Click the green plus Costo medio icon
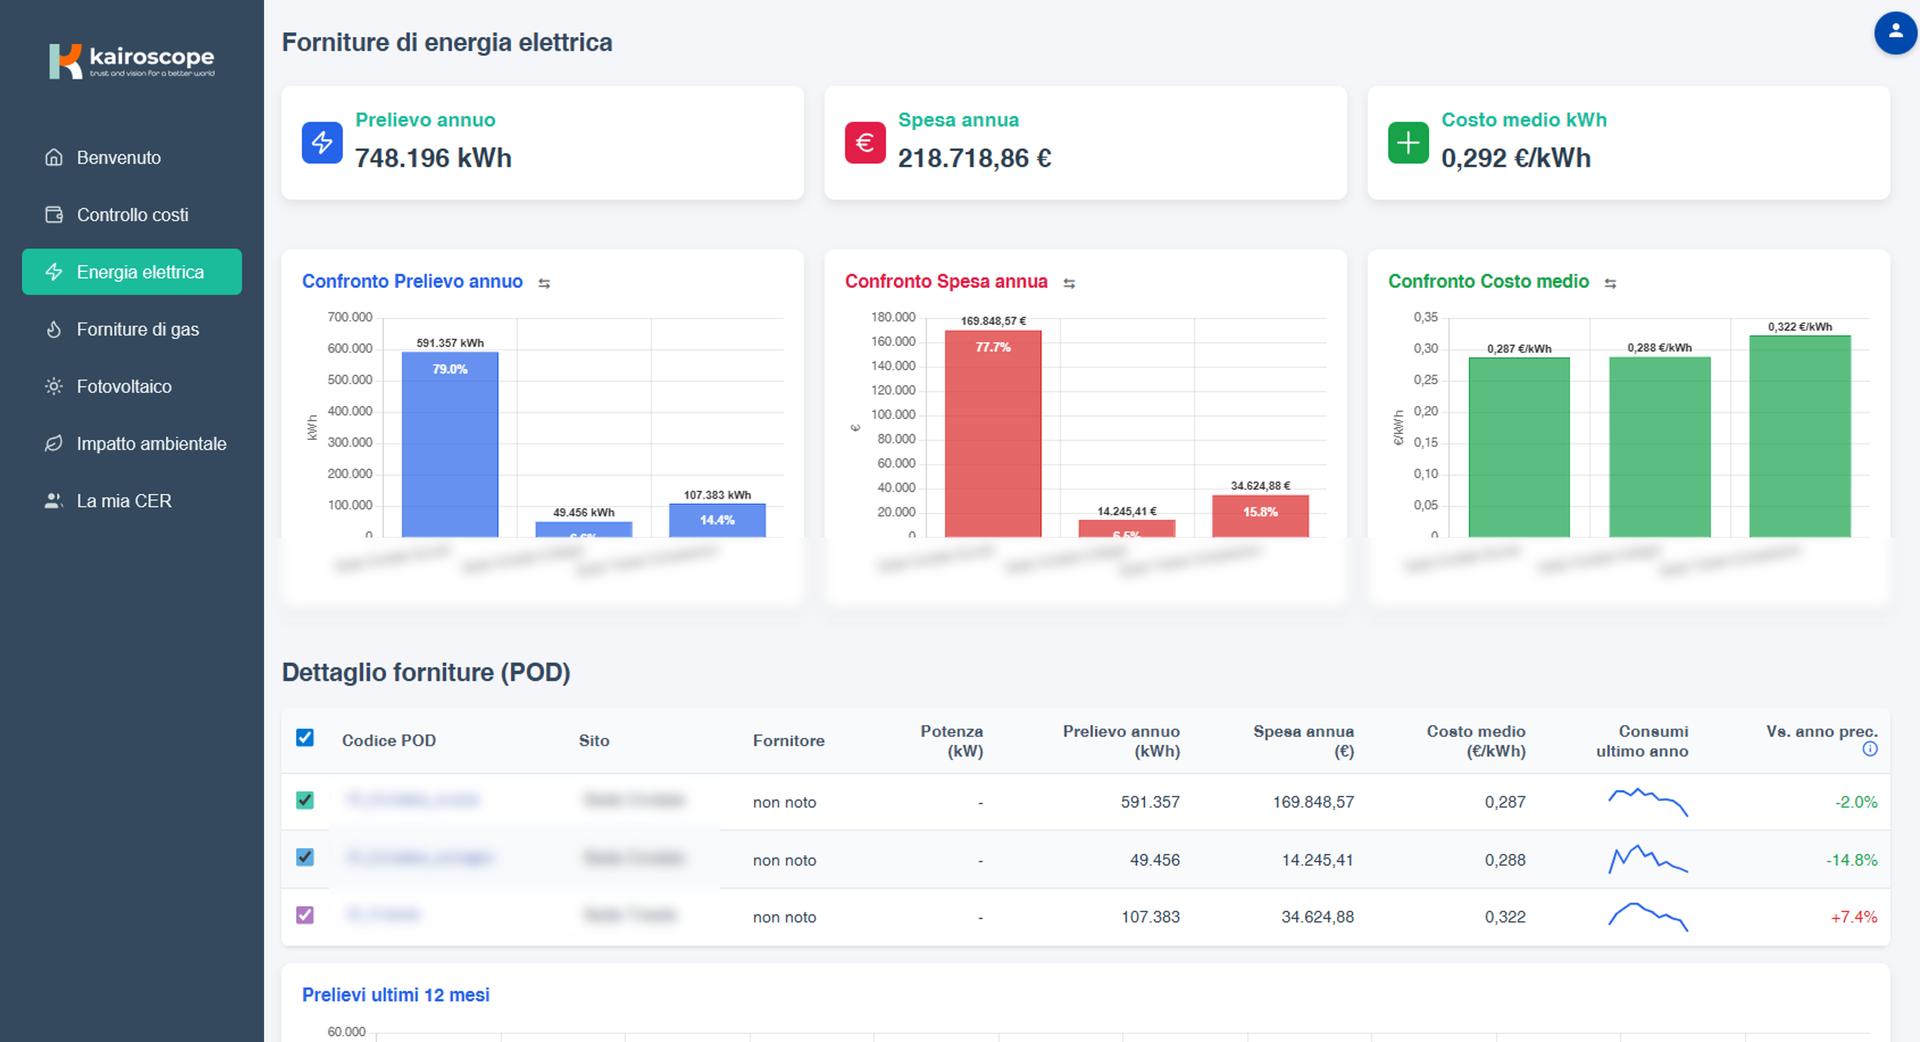The image size is (1920, 1042). [x=1408, y=143]
